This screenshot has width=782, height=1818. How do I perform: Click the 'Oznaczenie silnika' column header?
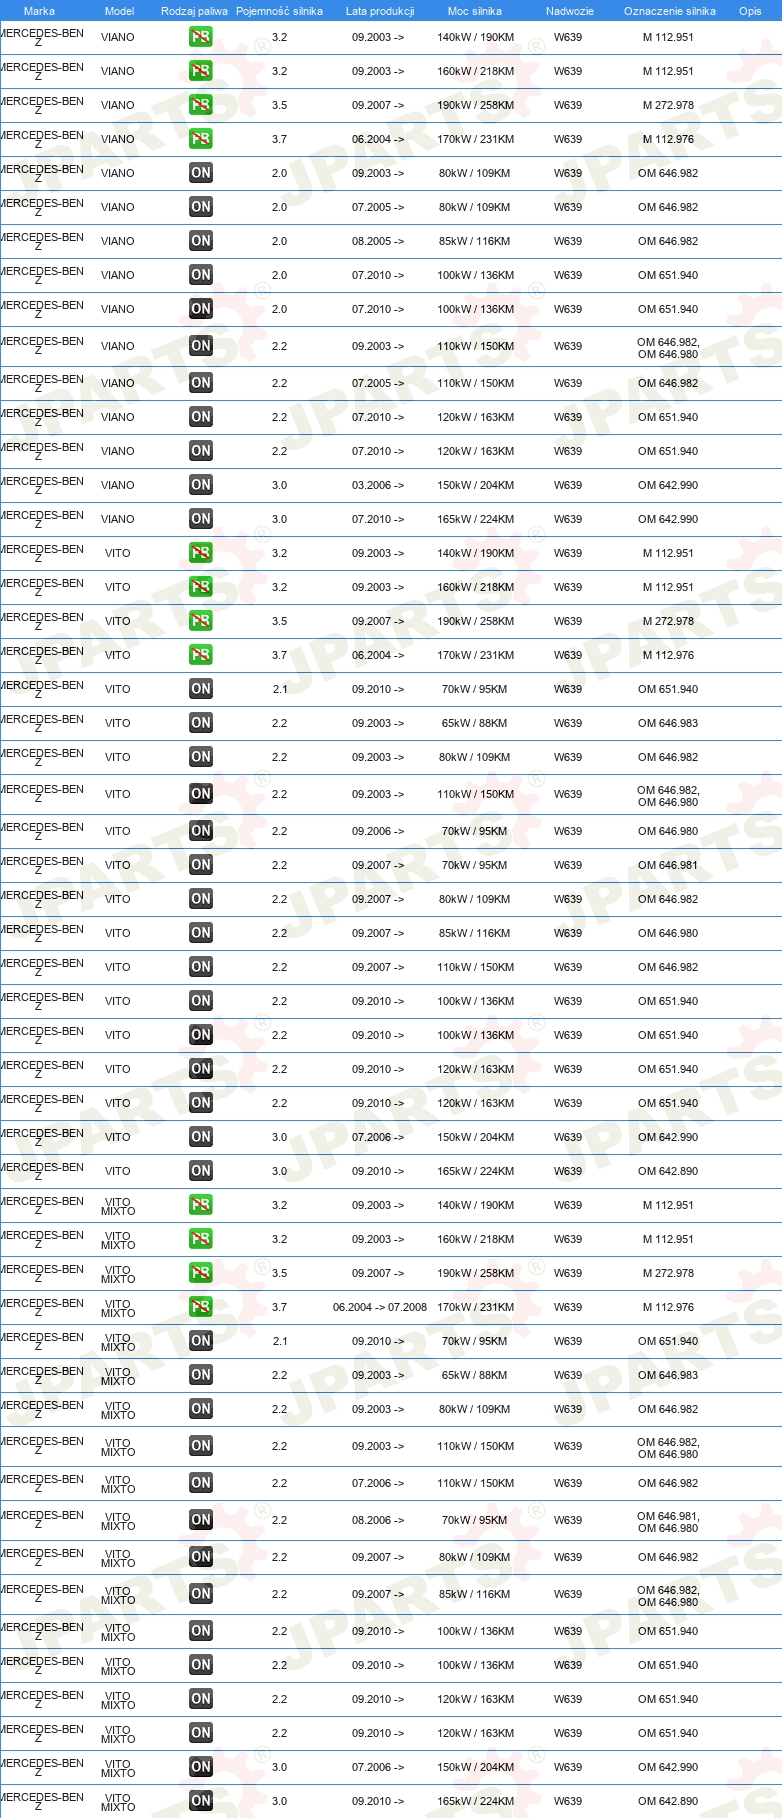pyautogui.click(x=670, y=11)
